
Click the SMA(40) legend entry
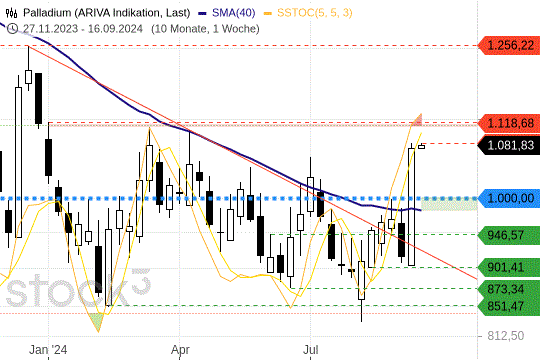227,13
